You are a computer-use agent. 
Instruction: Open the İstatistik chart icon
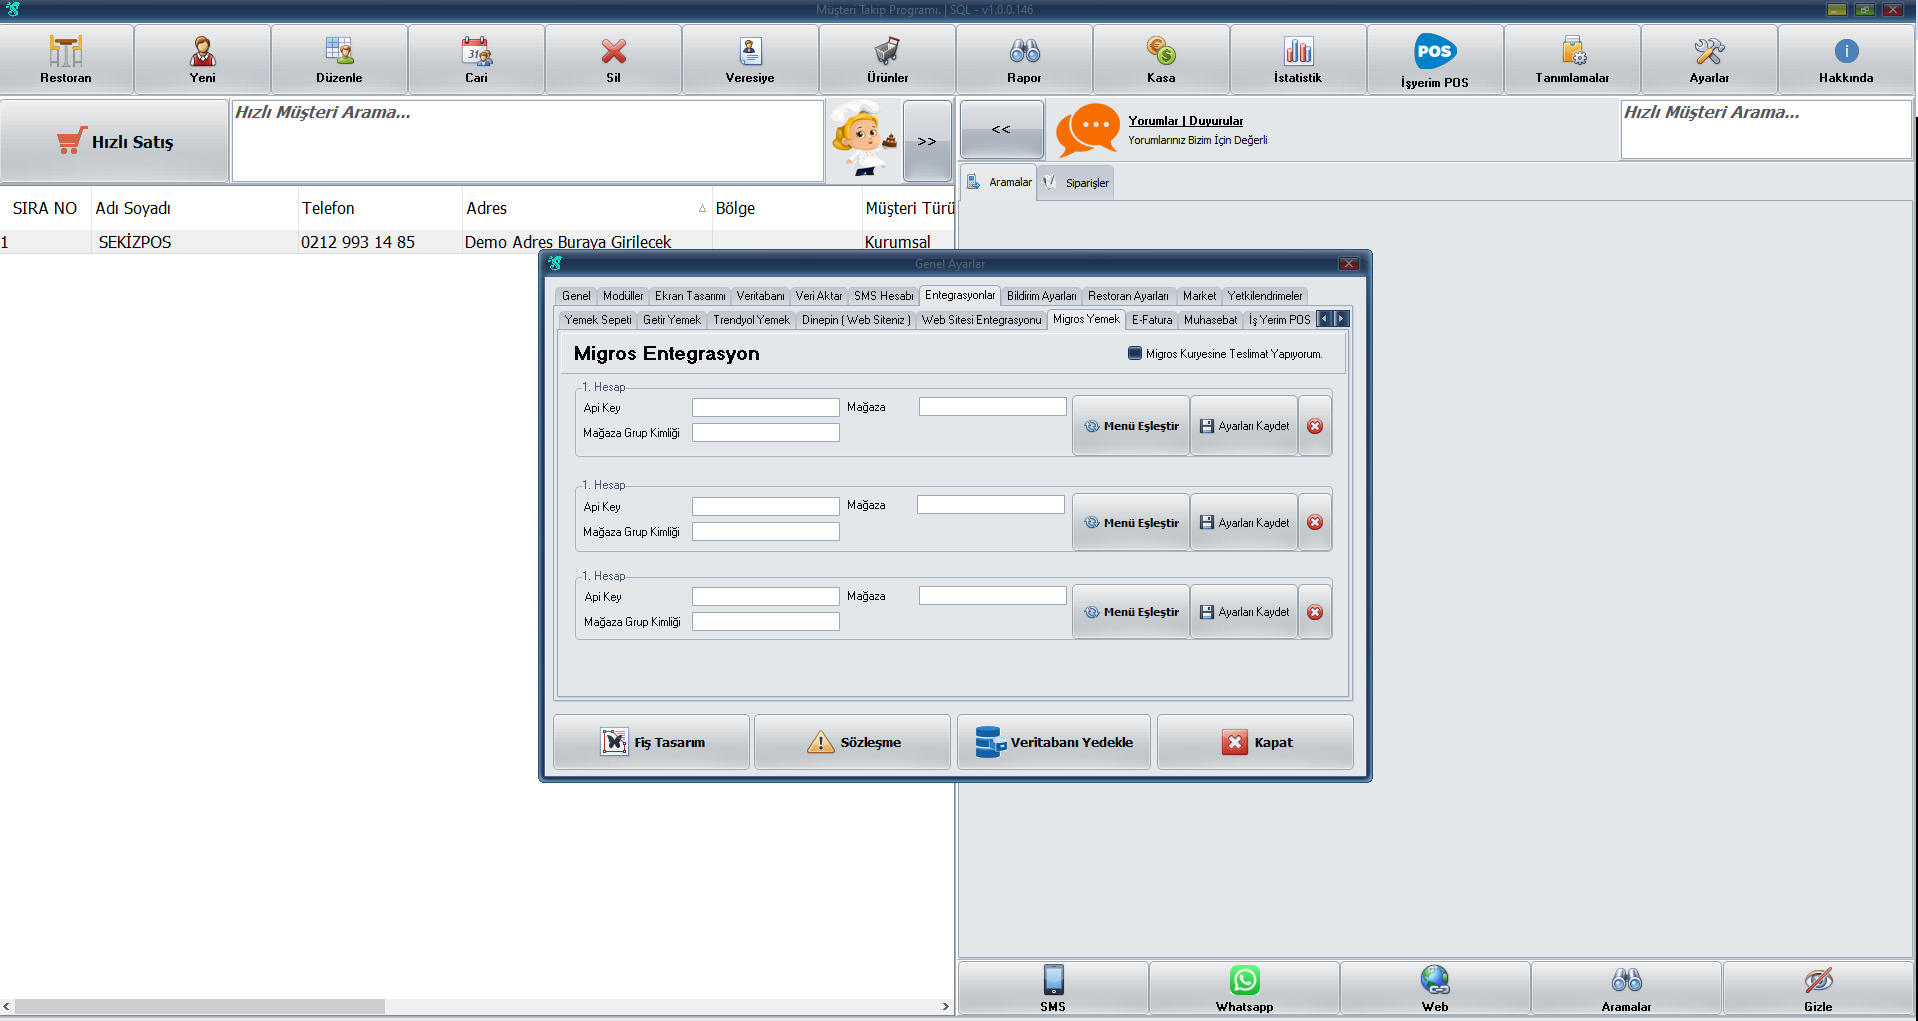[1298, 59]
